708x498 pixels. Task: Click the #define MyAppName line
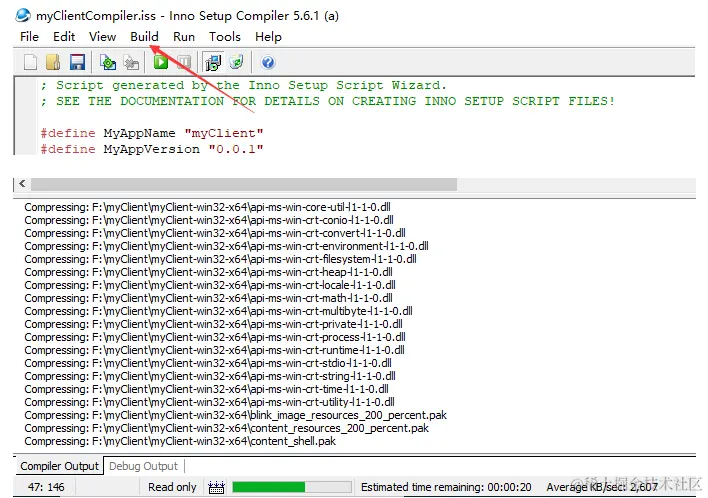(152, 133)
